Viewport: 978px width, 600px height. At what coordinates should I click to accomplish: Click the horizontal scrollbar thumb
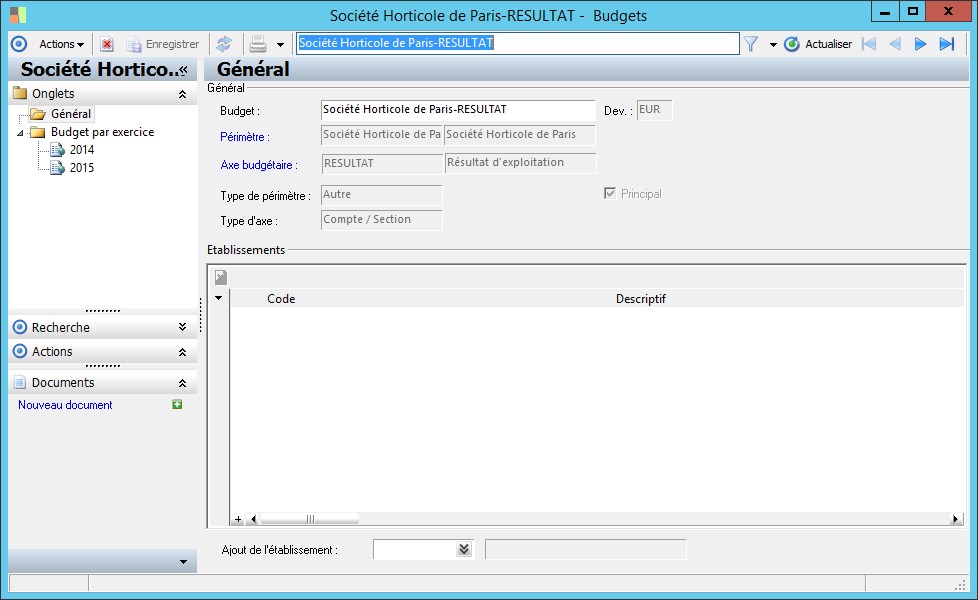309,519
